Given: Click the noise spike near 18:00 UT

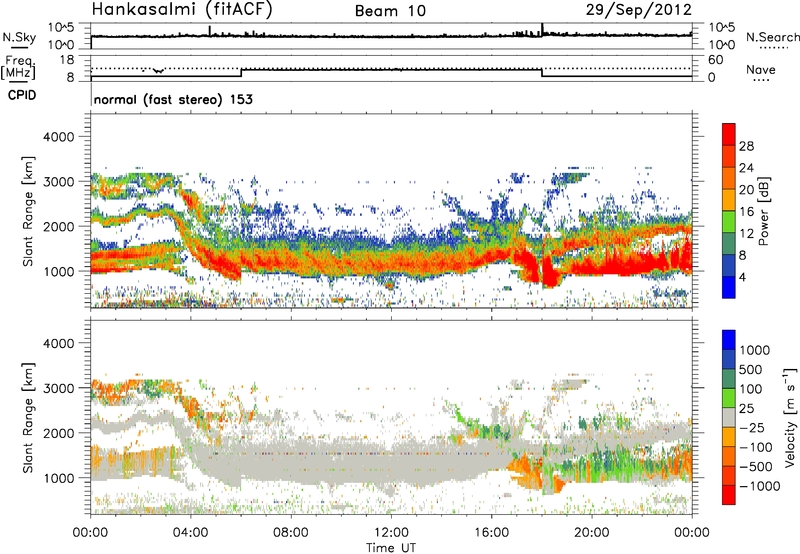Looking at the screenshot, I should point(542,29).
